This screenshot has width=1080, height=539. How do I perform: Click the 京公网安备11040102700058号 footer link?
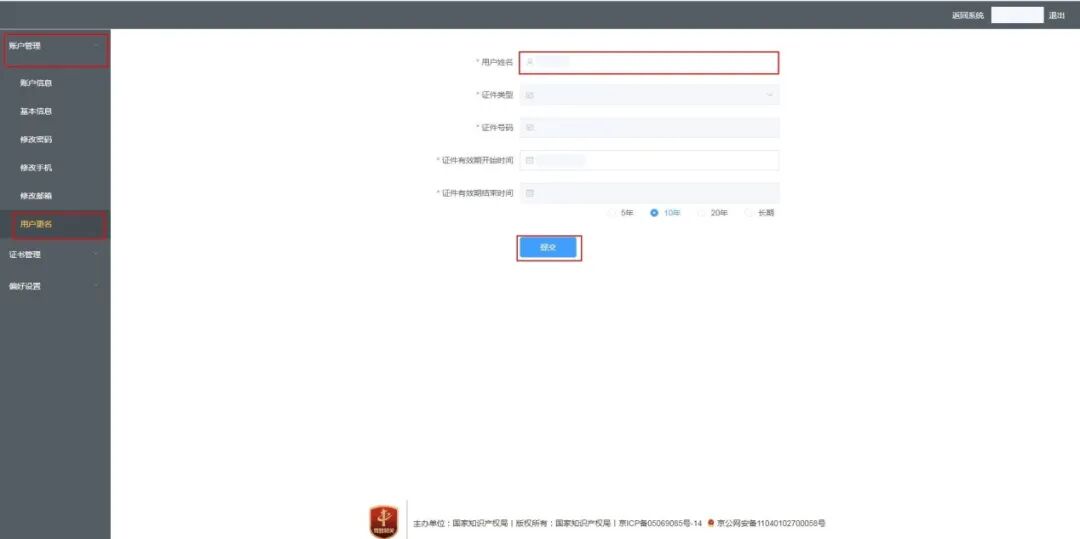coord(771,524)
